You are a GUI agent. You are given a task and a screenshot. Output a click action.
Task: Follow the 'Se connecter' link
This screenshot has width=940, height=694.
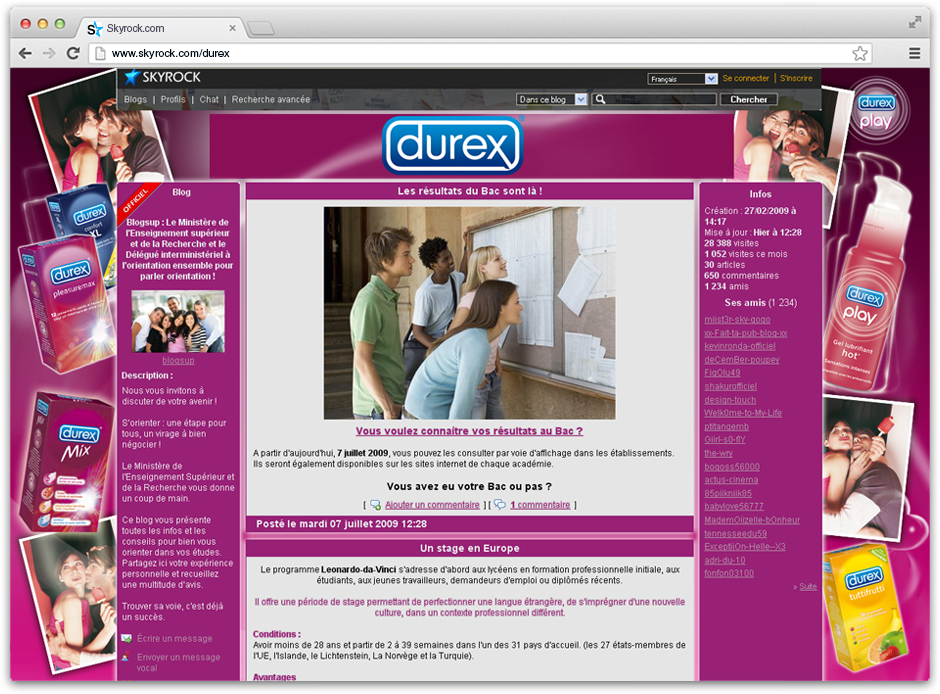(x=745, y=78)
